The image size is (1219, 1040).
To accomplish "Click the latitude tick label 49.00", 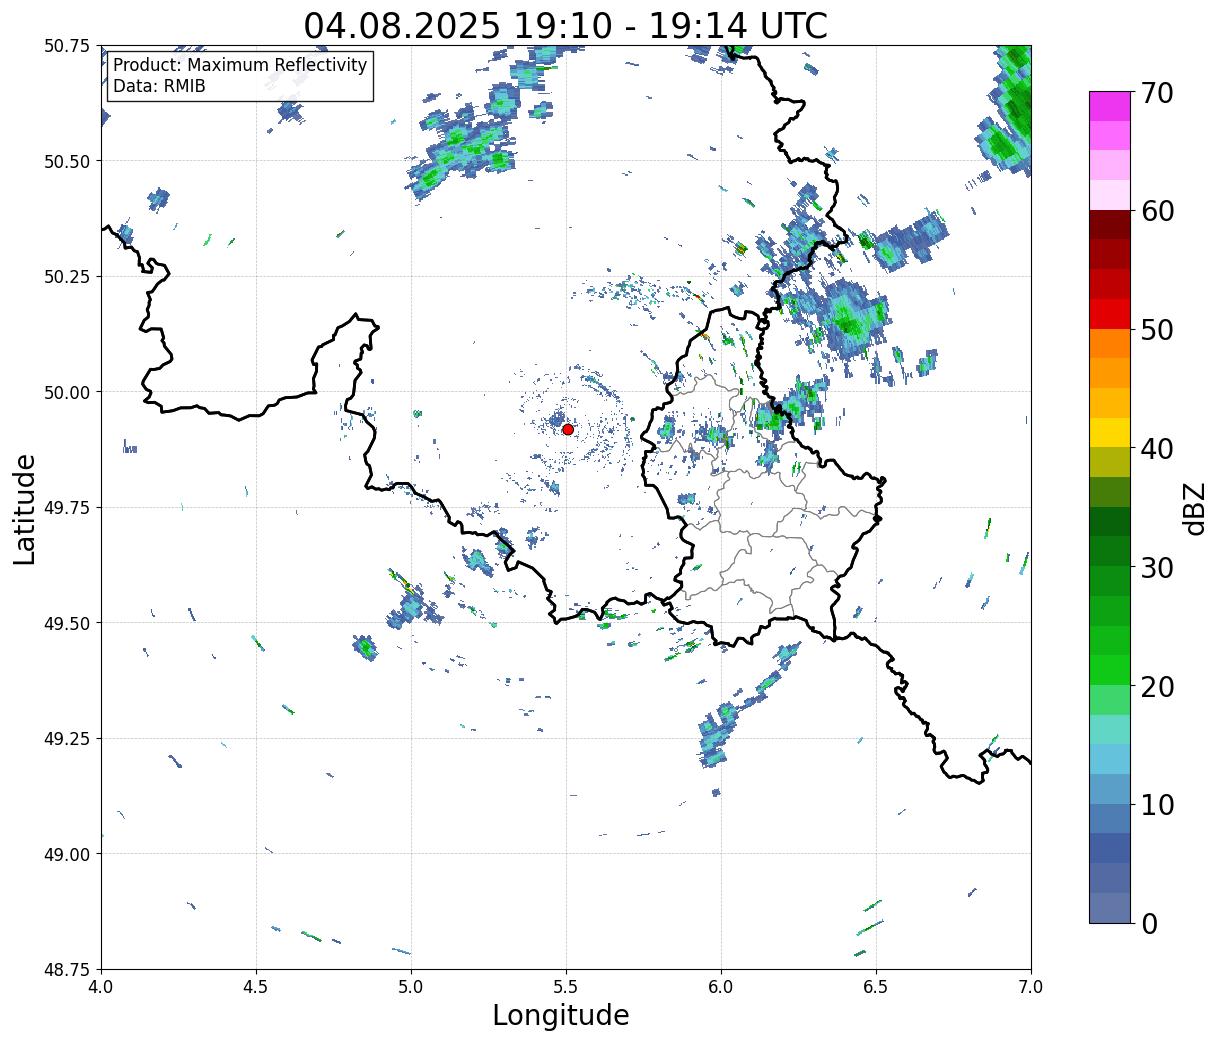I will click(67, 854).
